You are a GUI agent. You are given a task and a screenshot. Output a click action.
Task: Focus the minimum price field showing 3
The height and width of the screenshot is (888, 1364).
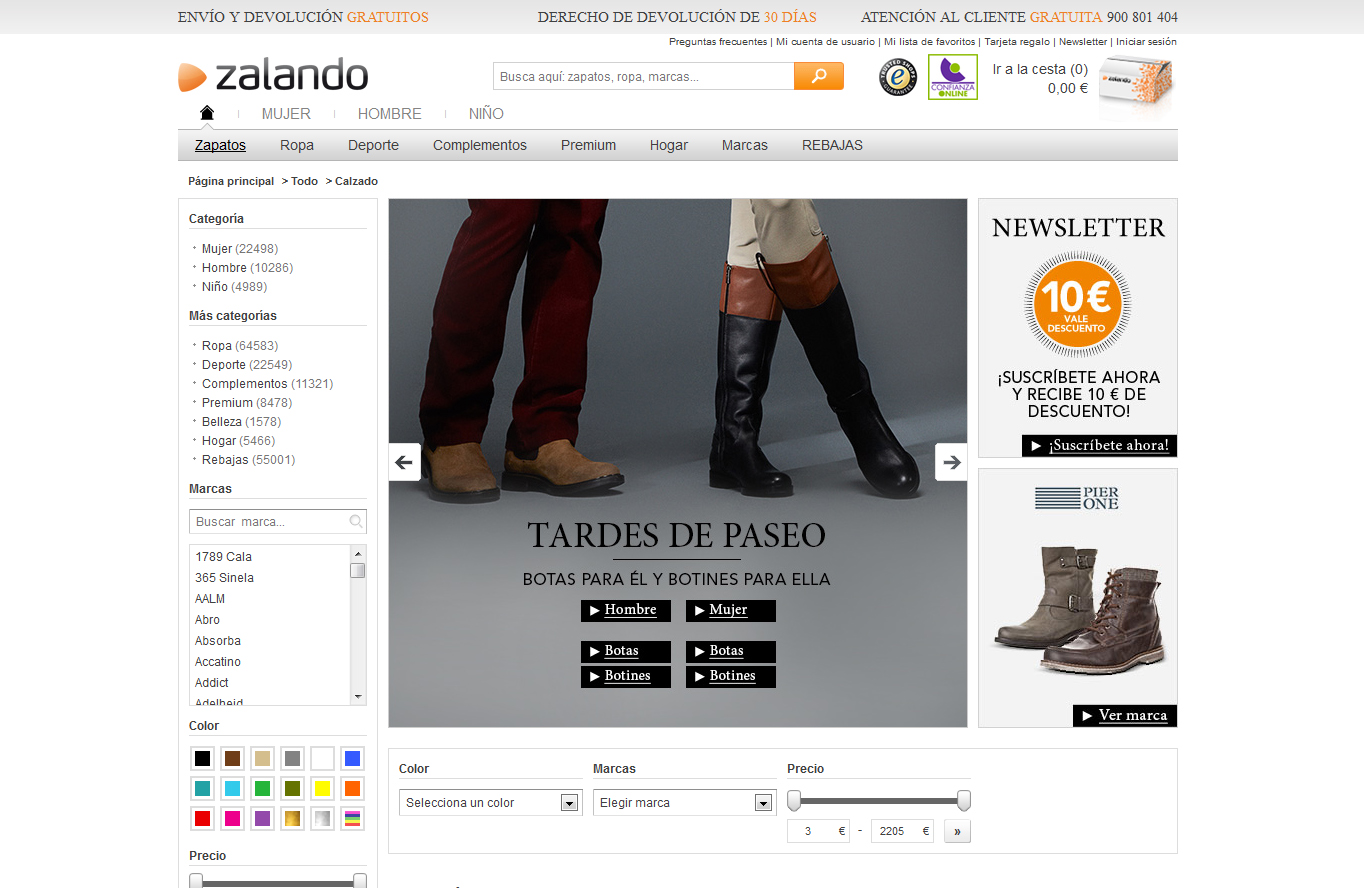click(x=818, y=831)
